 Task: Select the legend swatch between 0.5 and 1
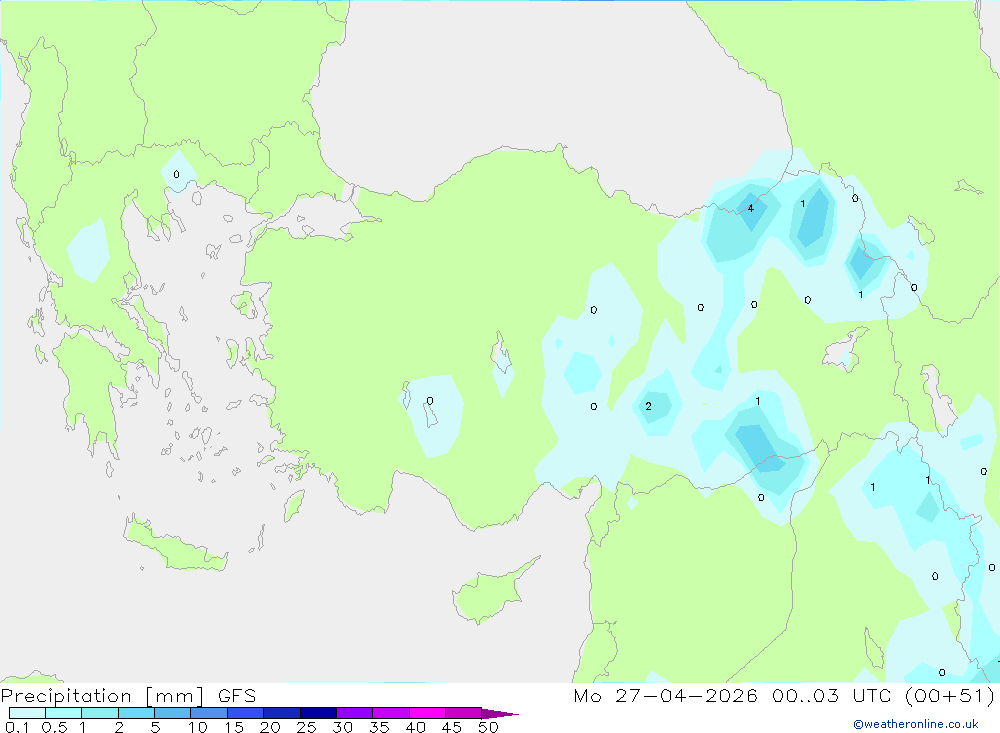[x=64, y=713]
